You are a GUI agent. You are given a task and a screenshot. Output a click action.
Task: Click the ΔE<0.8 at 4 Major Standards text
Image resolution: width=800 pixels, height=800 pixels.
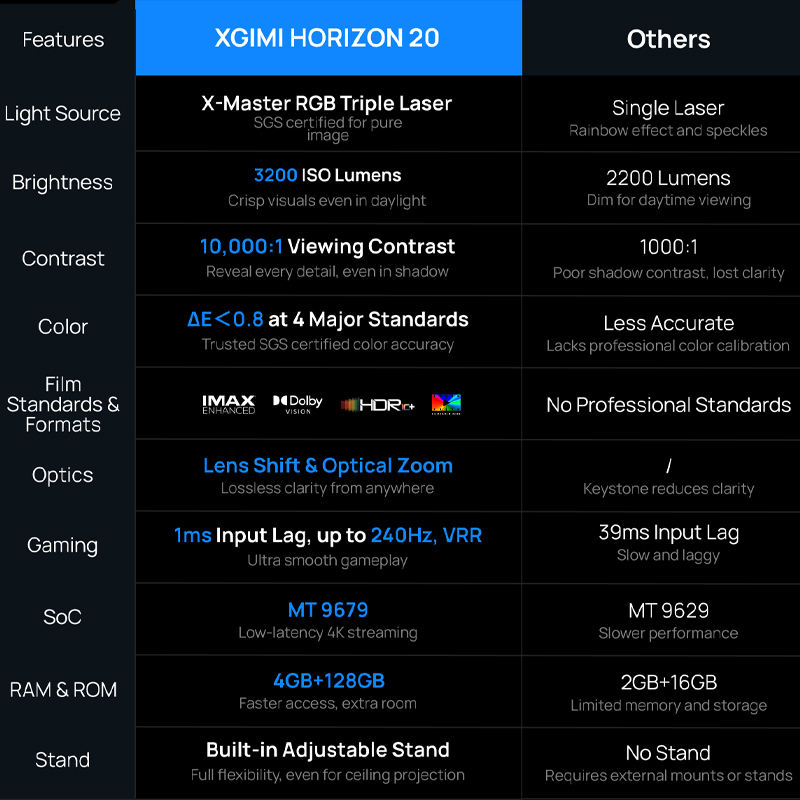pyautogui.click(x=328, y=319)
